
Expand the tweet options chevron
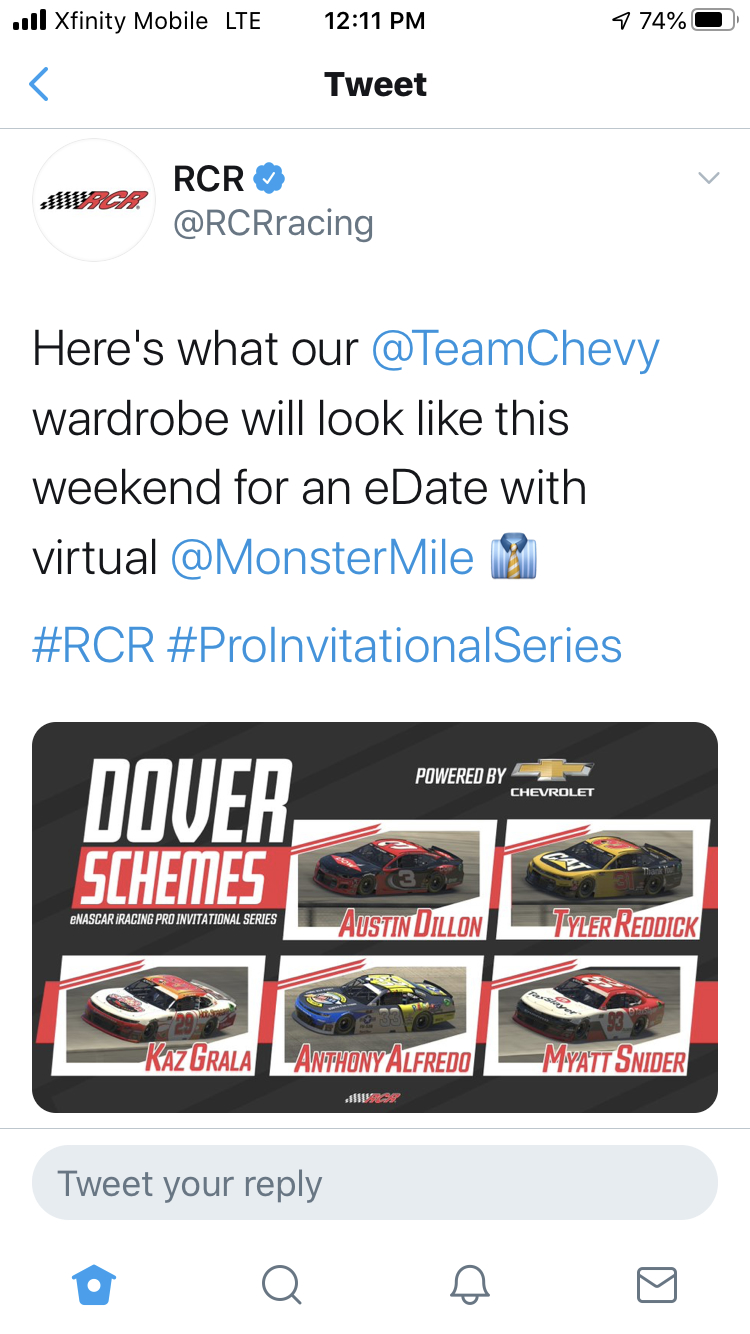pyautogui.click(x=708, y=179)
